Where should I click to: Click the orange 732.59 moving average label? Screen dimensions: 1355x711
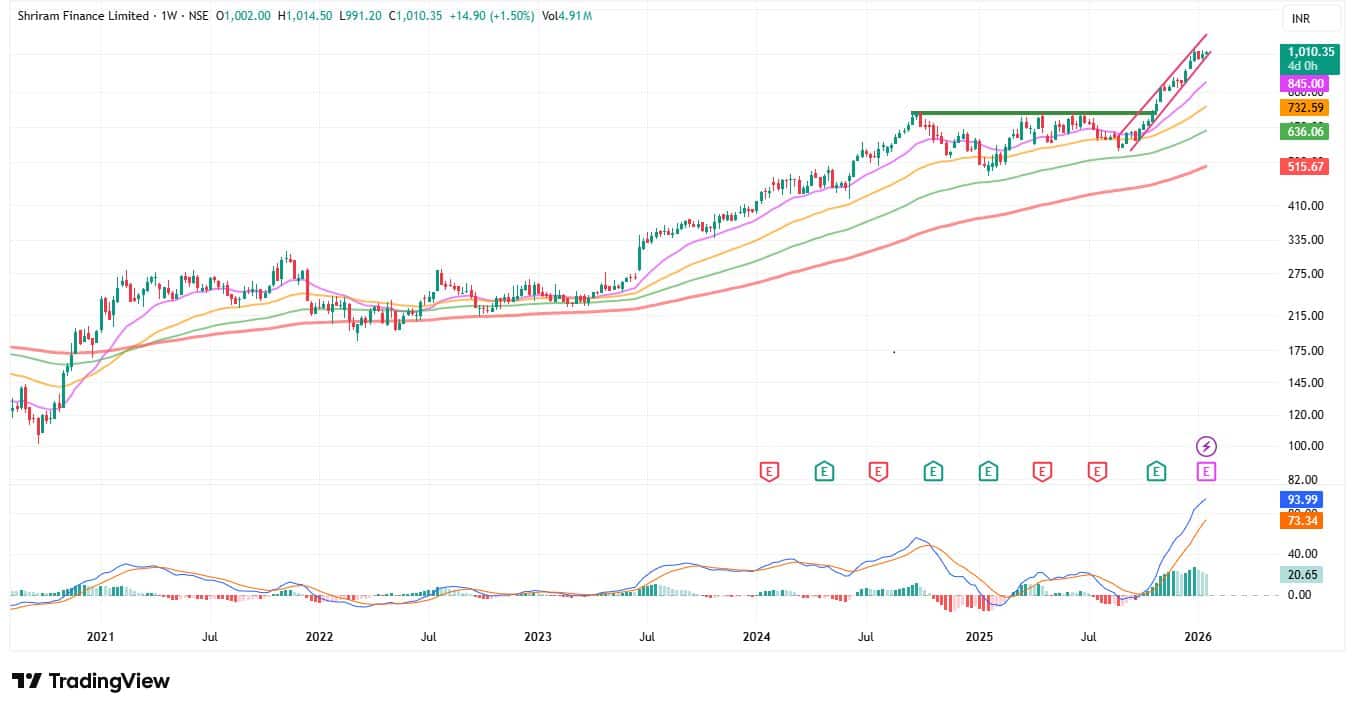[1306, 107]
